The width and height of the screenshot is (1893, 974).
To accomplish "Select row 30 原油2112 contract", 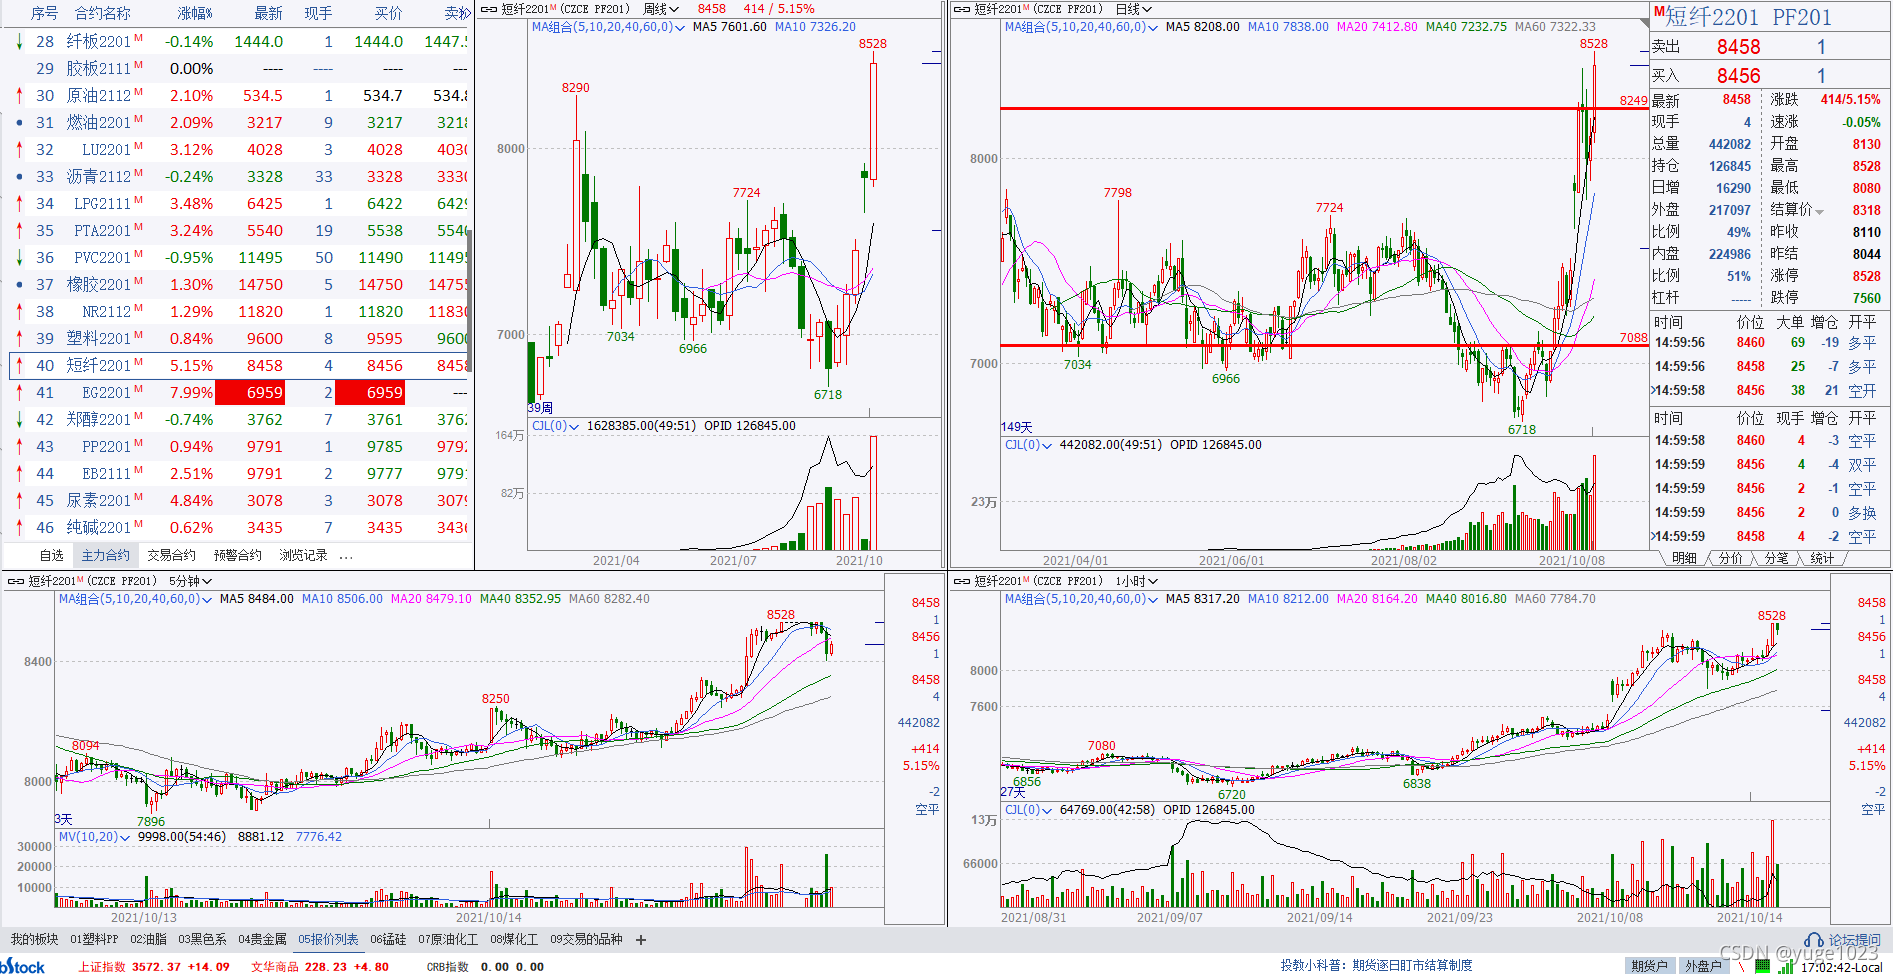I will click(240, 96).
